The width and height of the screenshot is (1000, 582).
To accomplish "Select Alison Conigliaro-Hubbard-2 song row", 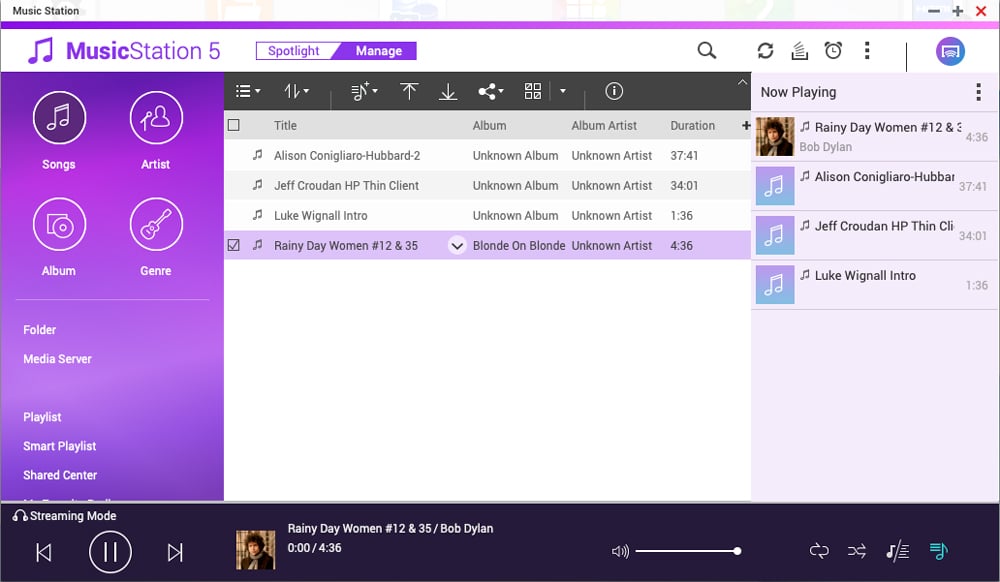I will tap(487, 156).
